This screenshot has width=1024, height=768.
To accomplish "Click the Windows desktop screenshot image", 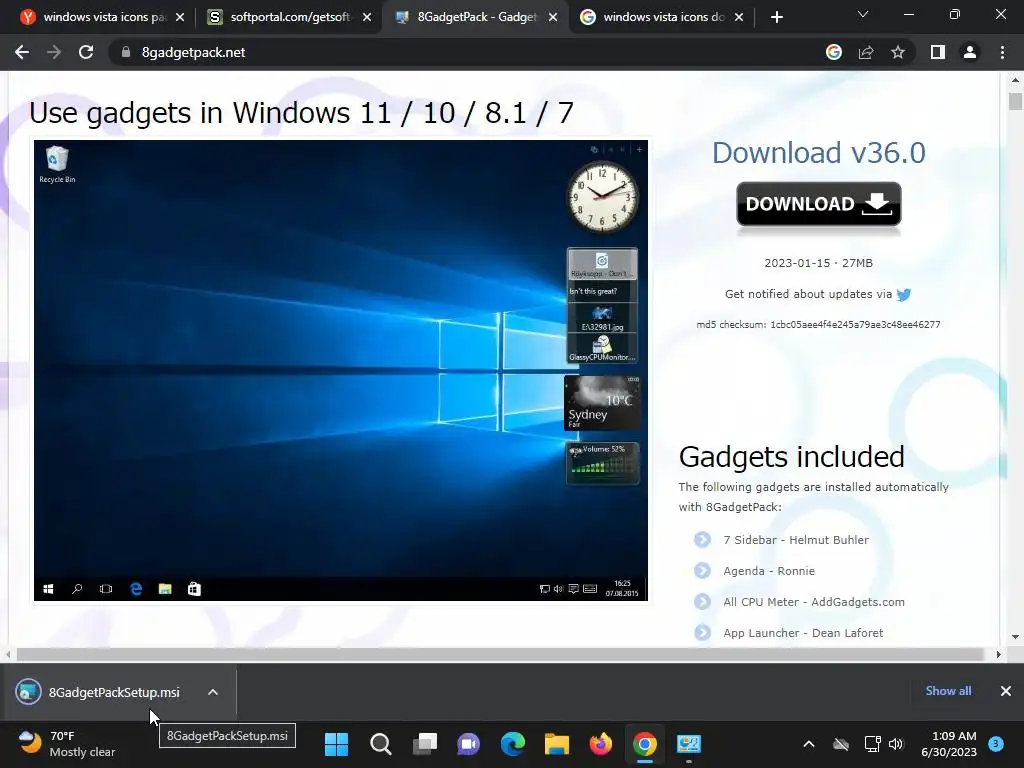I will 341,370.
